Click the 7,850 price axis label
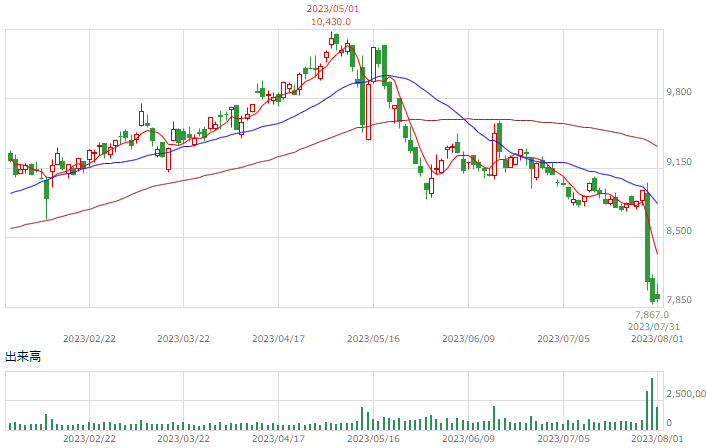Screen dimensions: 706x448 679,300
